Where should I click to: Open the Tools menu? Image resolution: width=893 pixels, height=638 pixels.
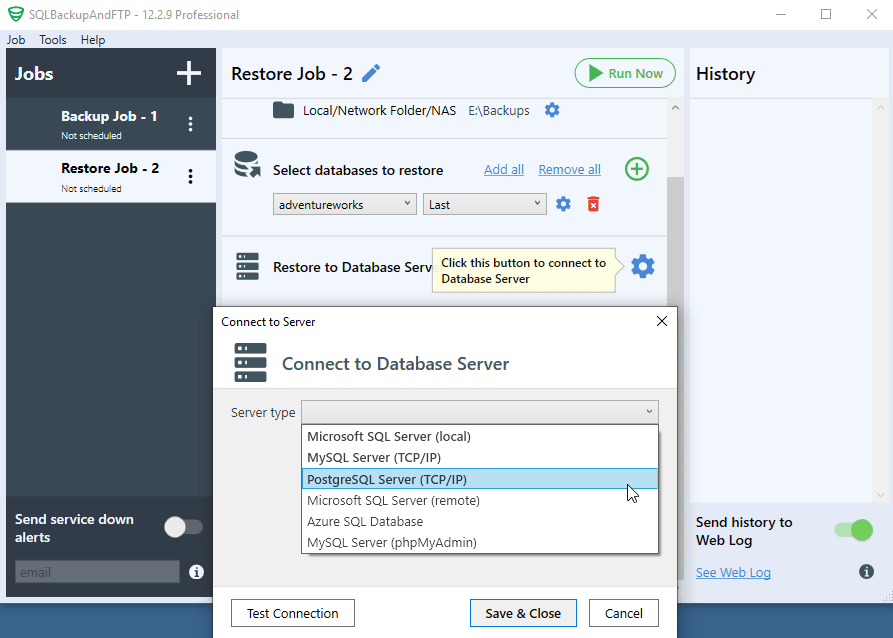click(x=53, y=40)
